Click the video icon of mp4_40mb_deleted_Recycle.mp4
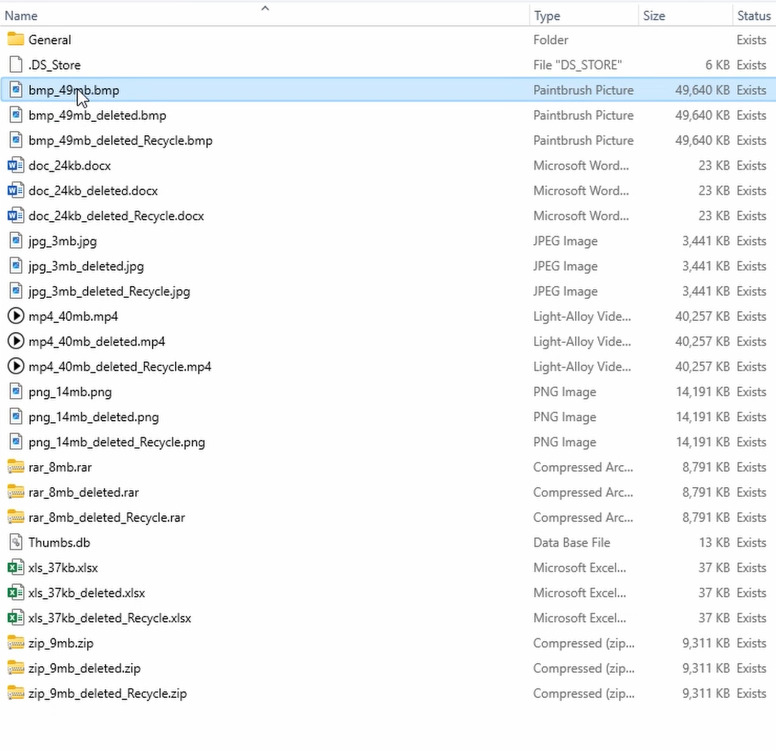 click(x=16, y=366)
